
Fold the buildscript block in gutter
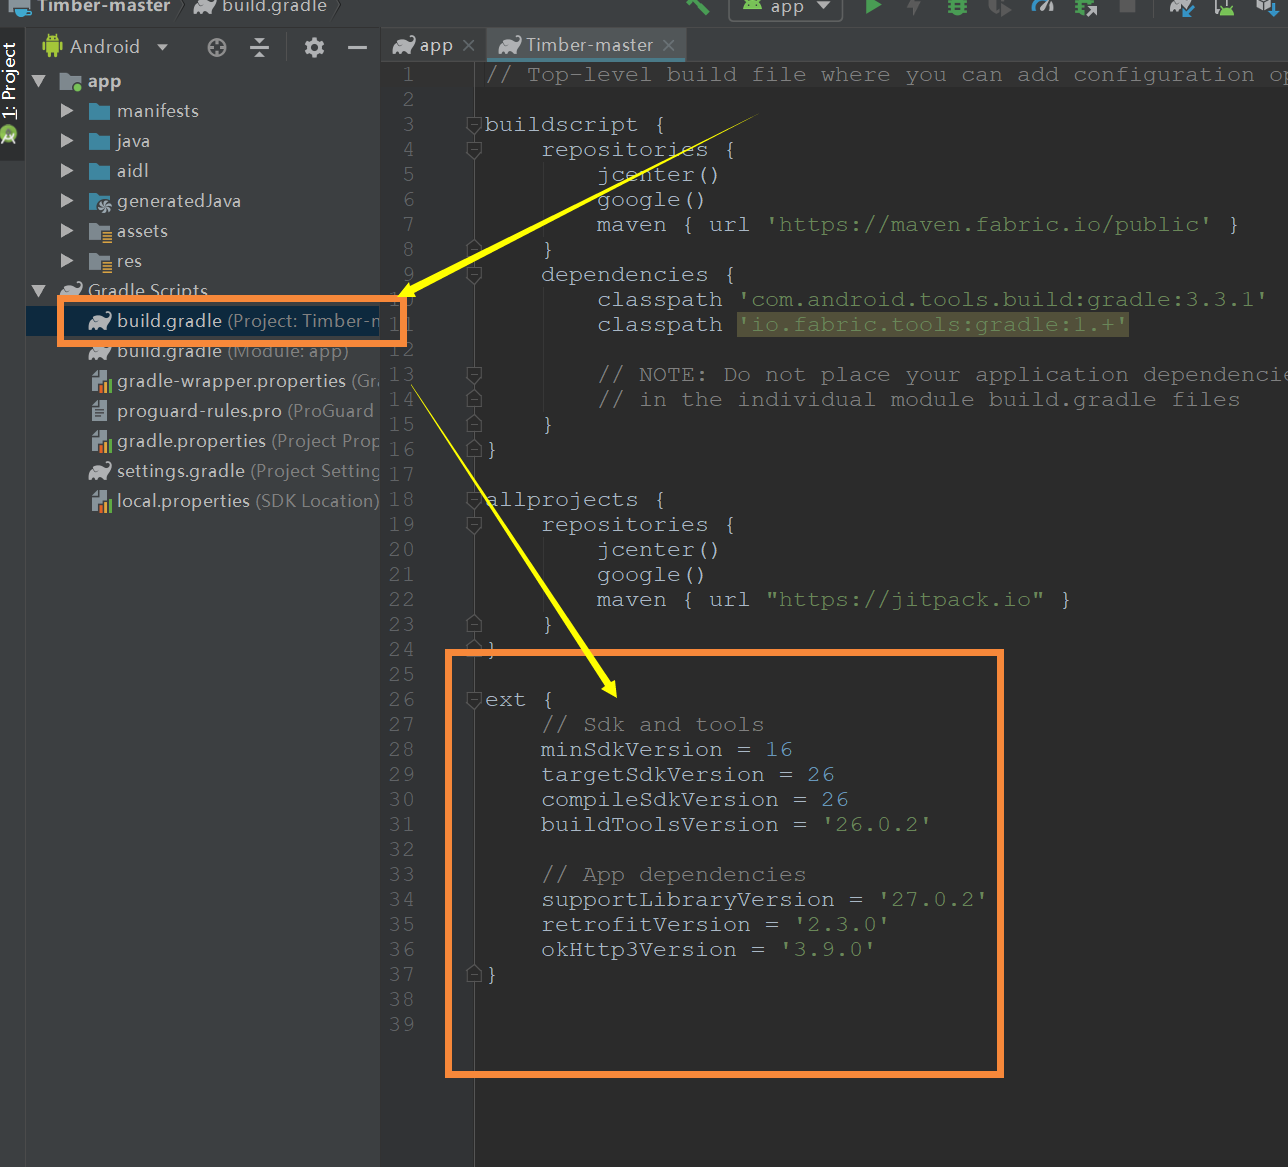(474, 125)
